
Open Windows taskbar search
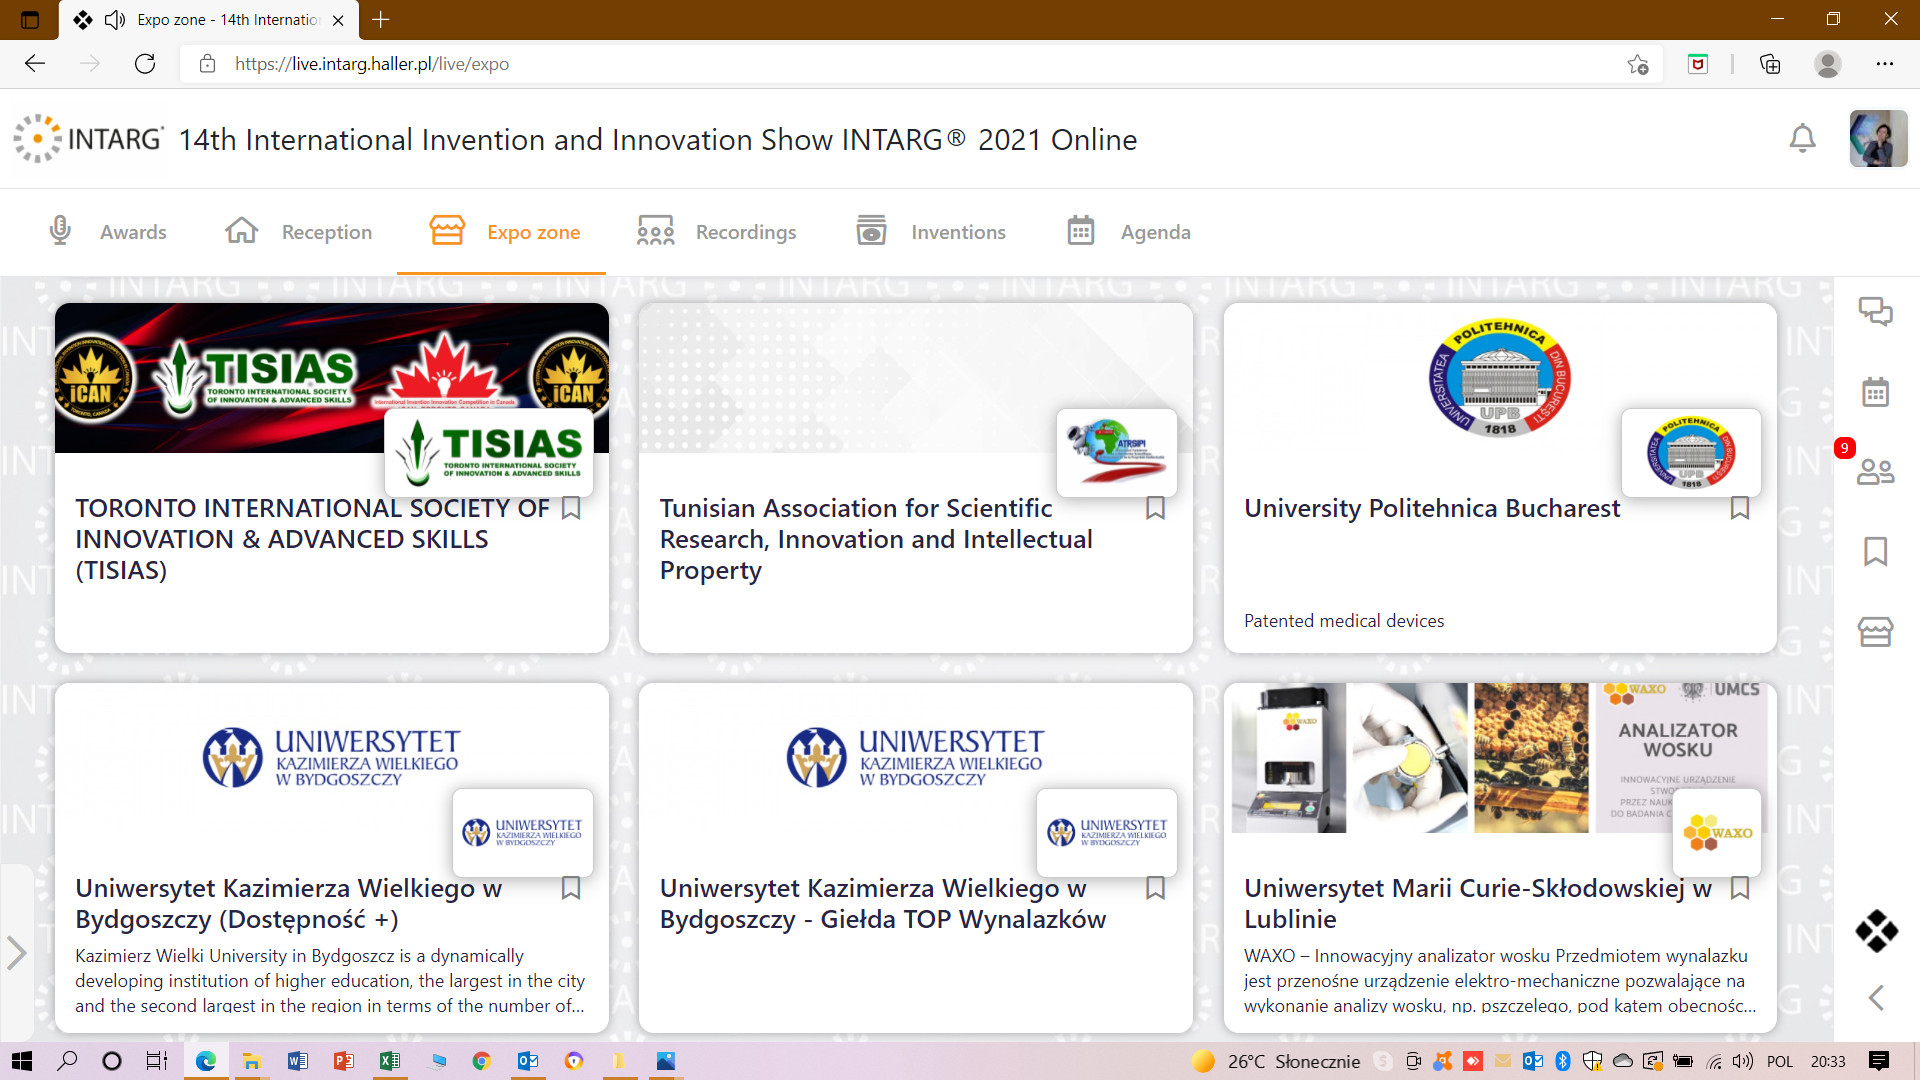[x=67, y=1061]
